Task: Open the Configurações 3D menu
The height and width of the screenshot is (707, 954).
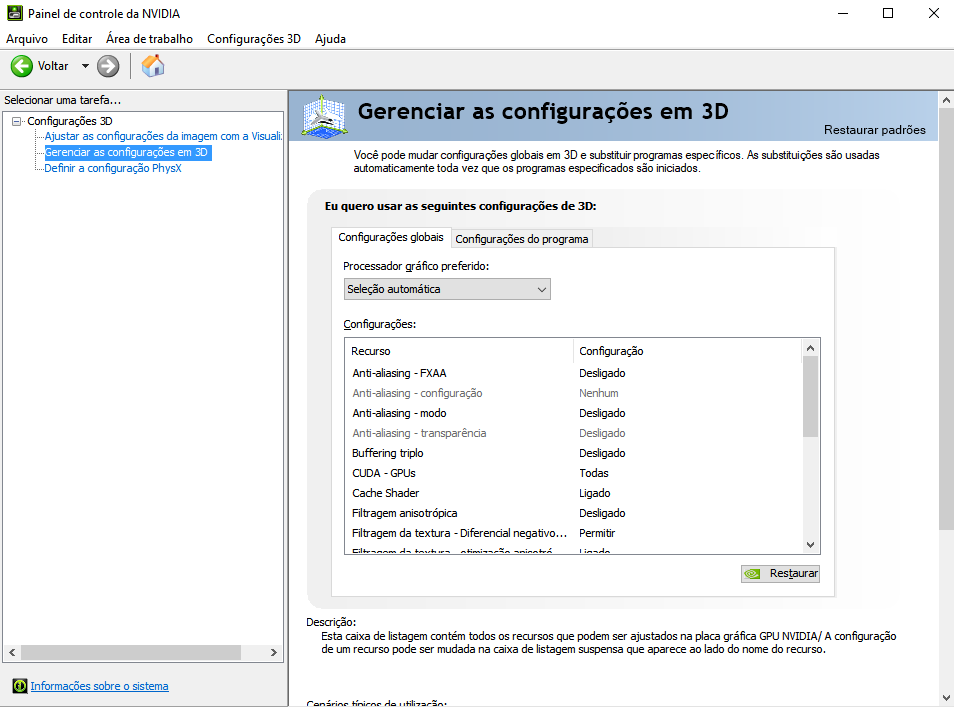Action: (254, 38)
